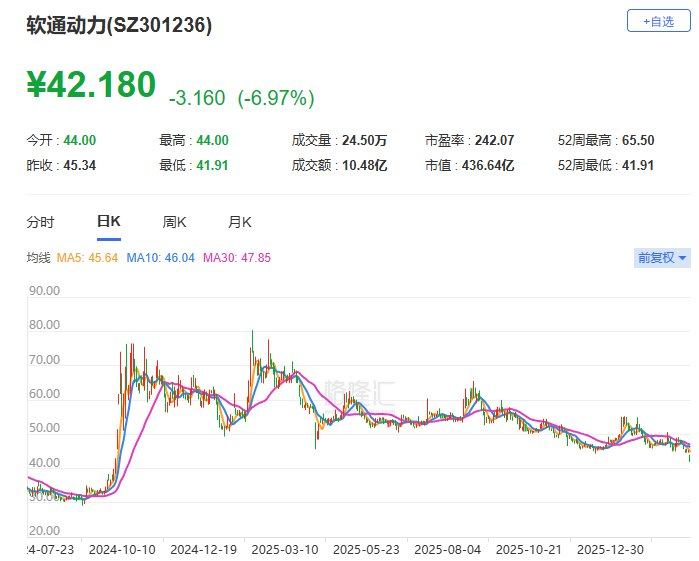Click the 2025-05-23 date label
Viewport: 699px width, 561px height.
tap(366, 550)
